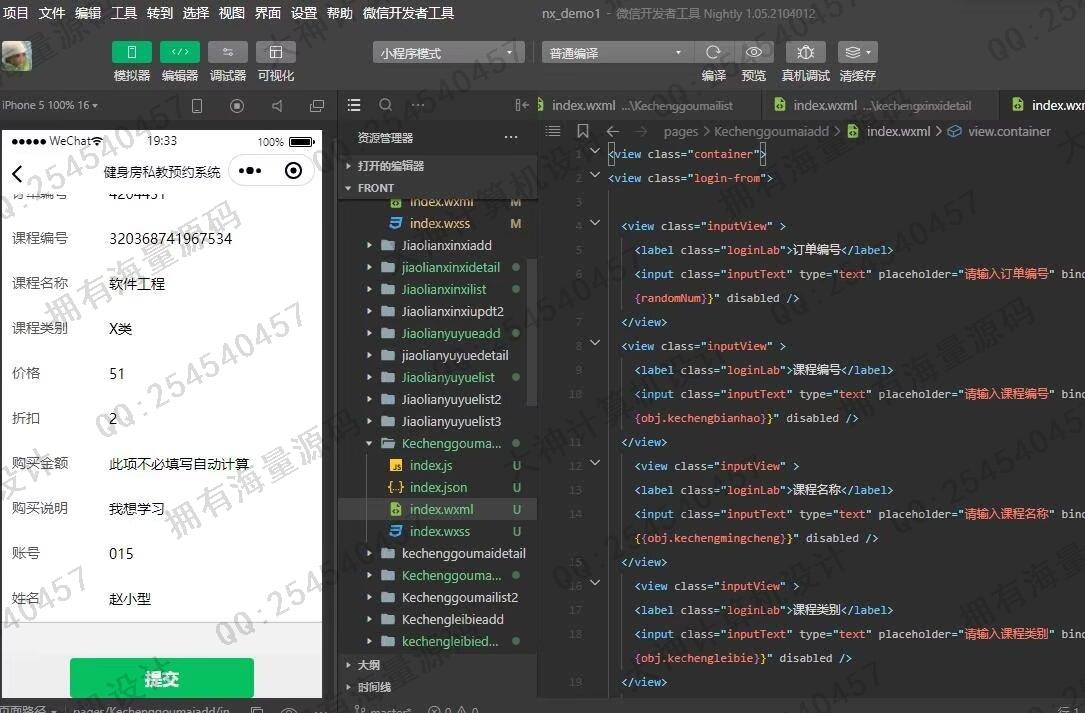Collapse the code fold on line 1
Viewport: 1085px width, 713px height.
coord(594,150)
